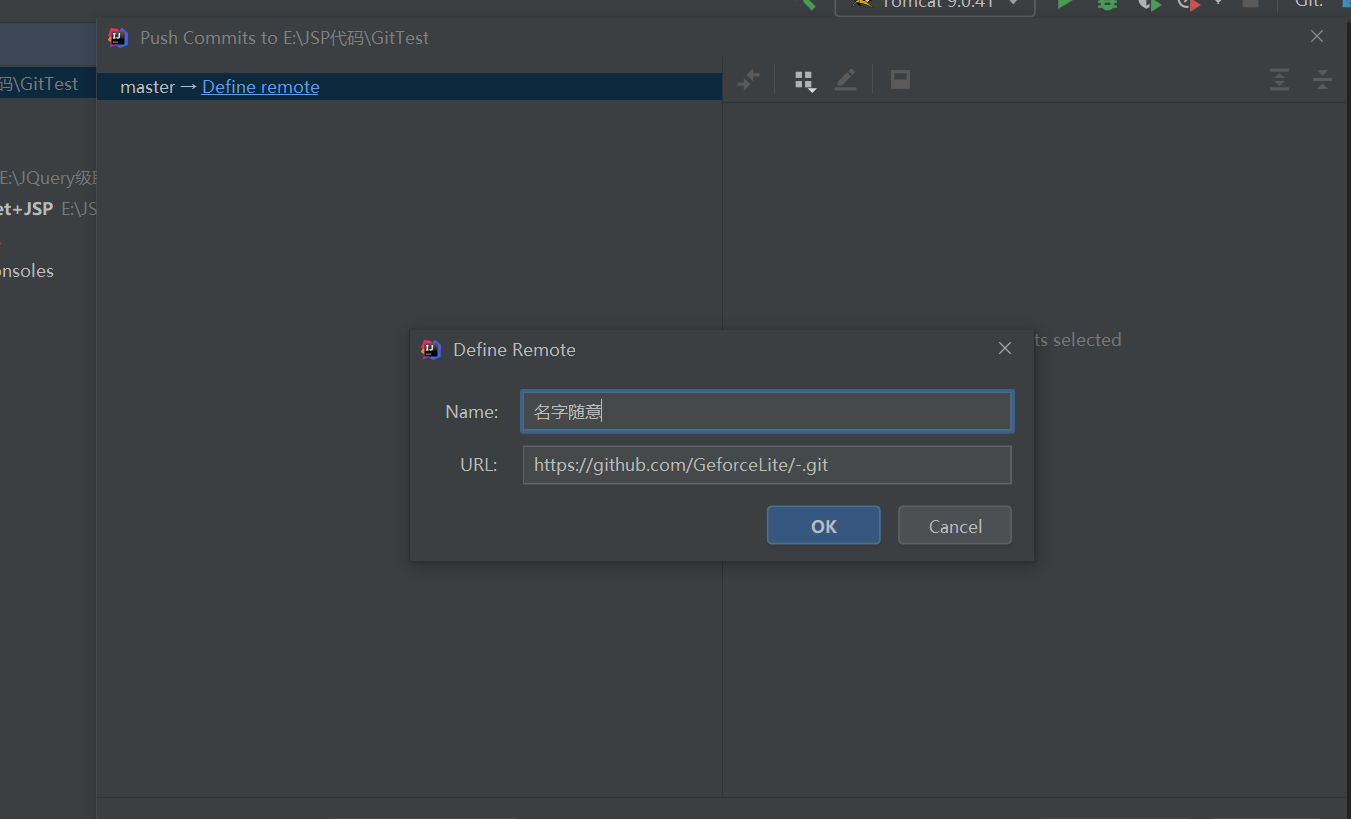Close the Define Remote dialog with X
Viewport: 1351px width, 819px height.
(x=1005, y=348)
